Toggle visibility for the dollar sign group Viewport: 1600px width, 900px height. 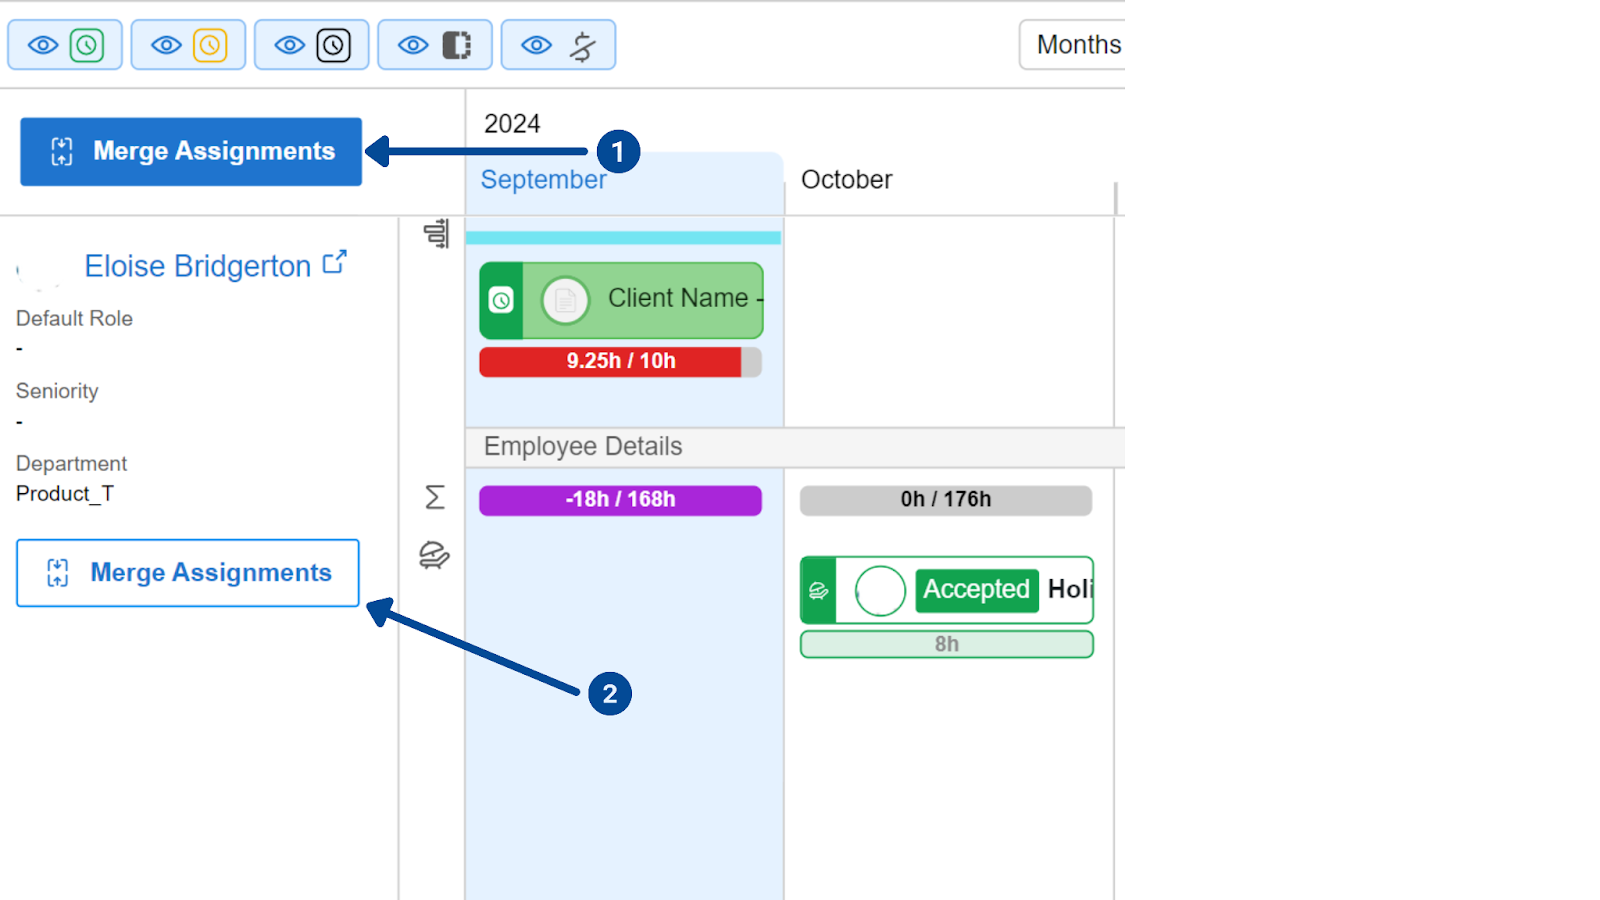(x=536, y=44)
